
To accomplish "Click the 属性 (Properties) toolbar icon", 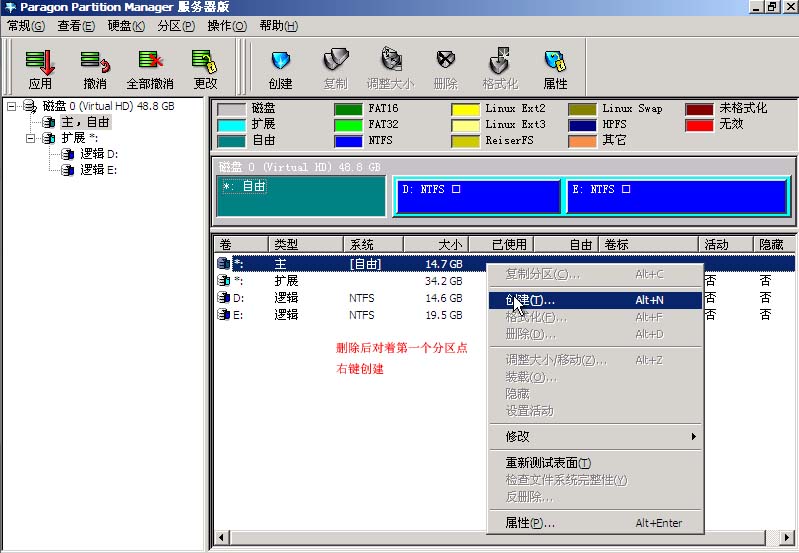I will click(x=555, y=62).
